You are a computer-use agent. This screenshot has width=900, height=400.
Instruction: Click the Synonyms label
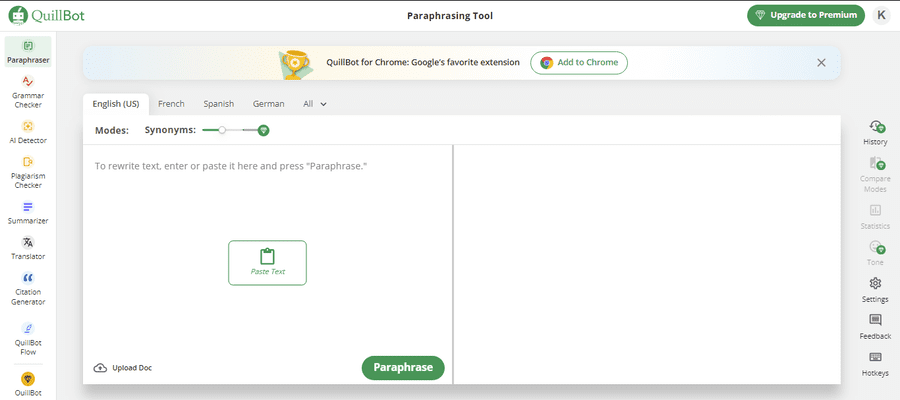click(x=170, y=130)
